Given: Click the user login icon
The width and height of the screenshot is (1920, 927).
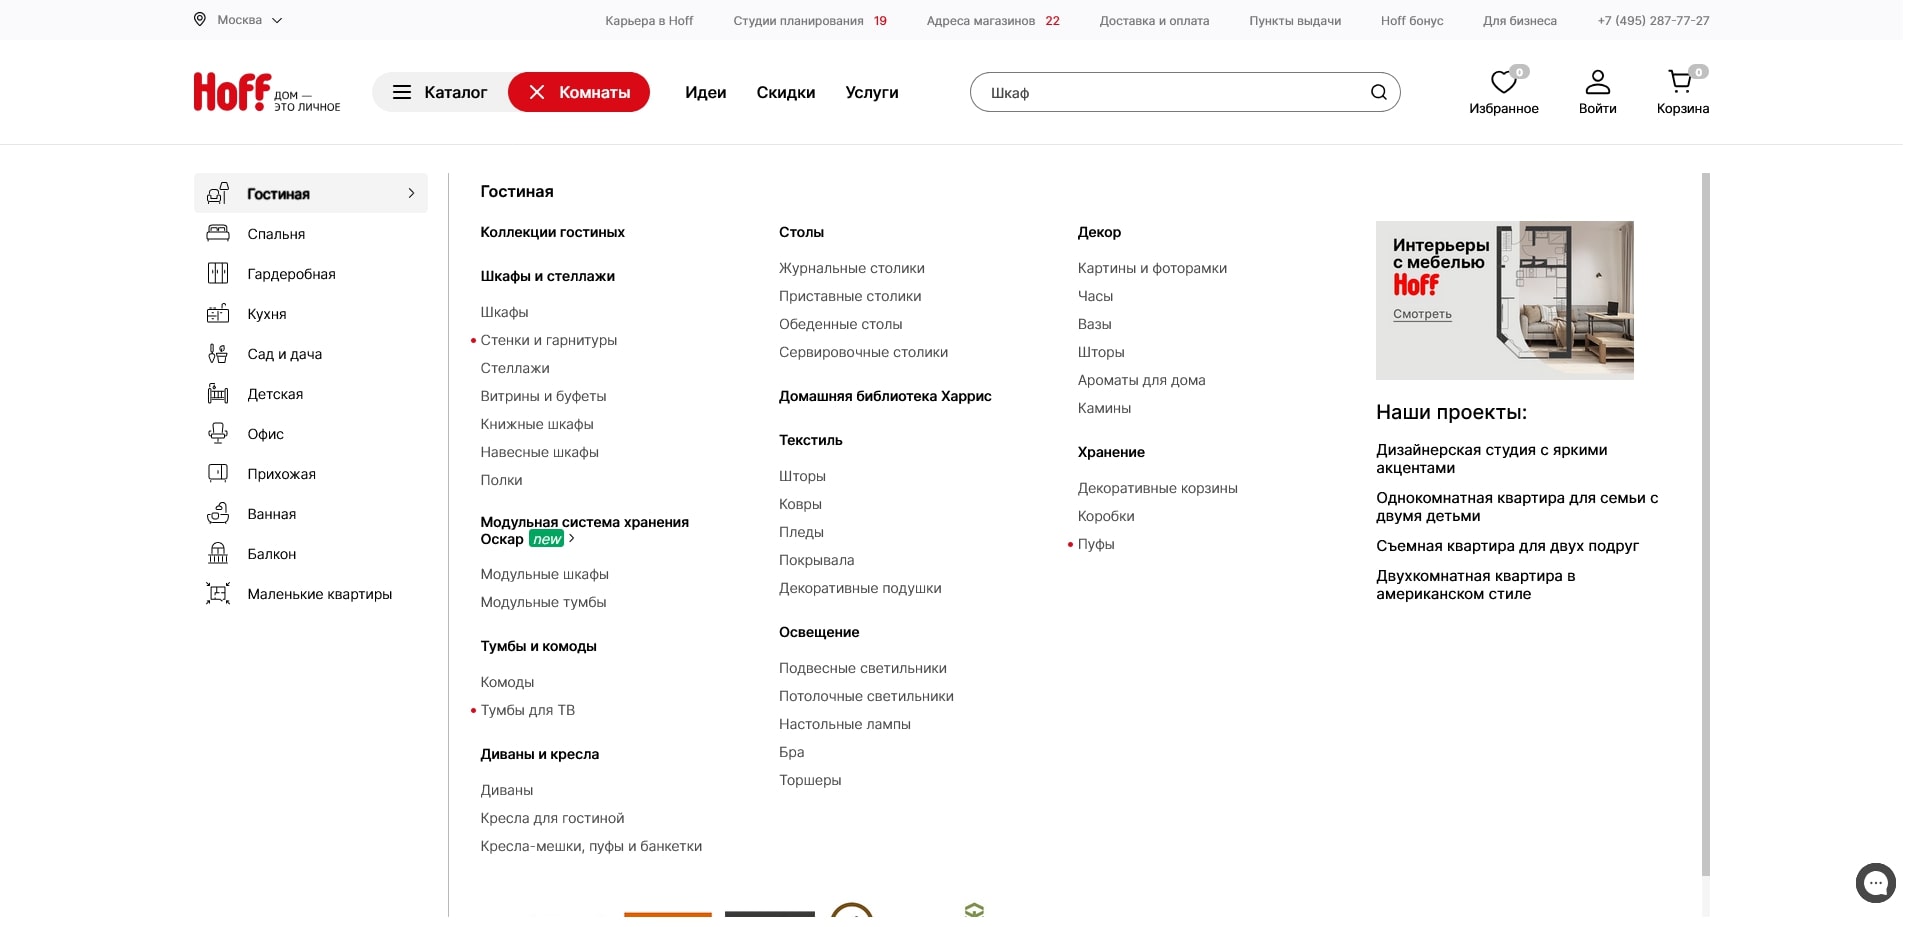Looking at the screenshot, I should (x=1597, y=82).
